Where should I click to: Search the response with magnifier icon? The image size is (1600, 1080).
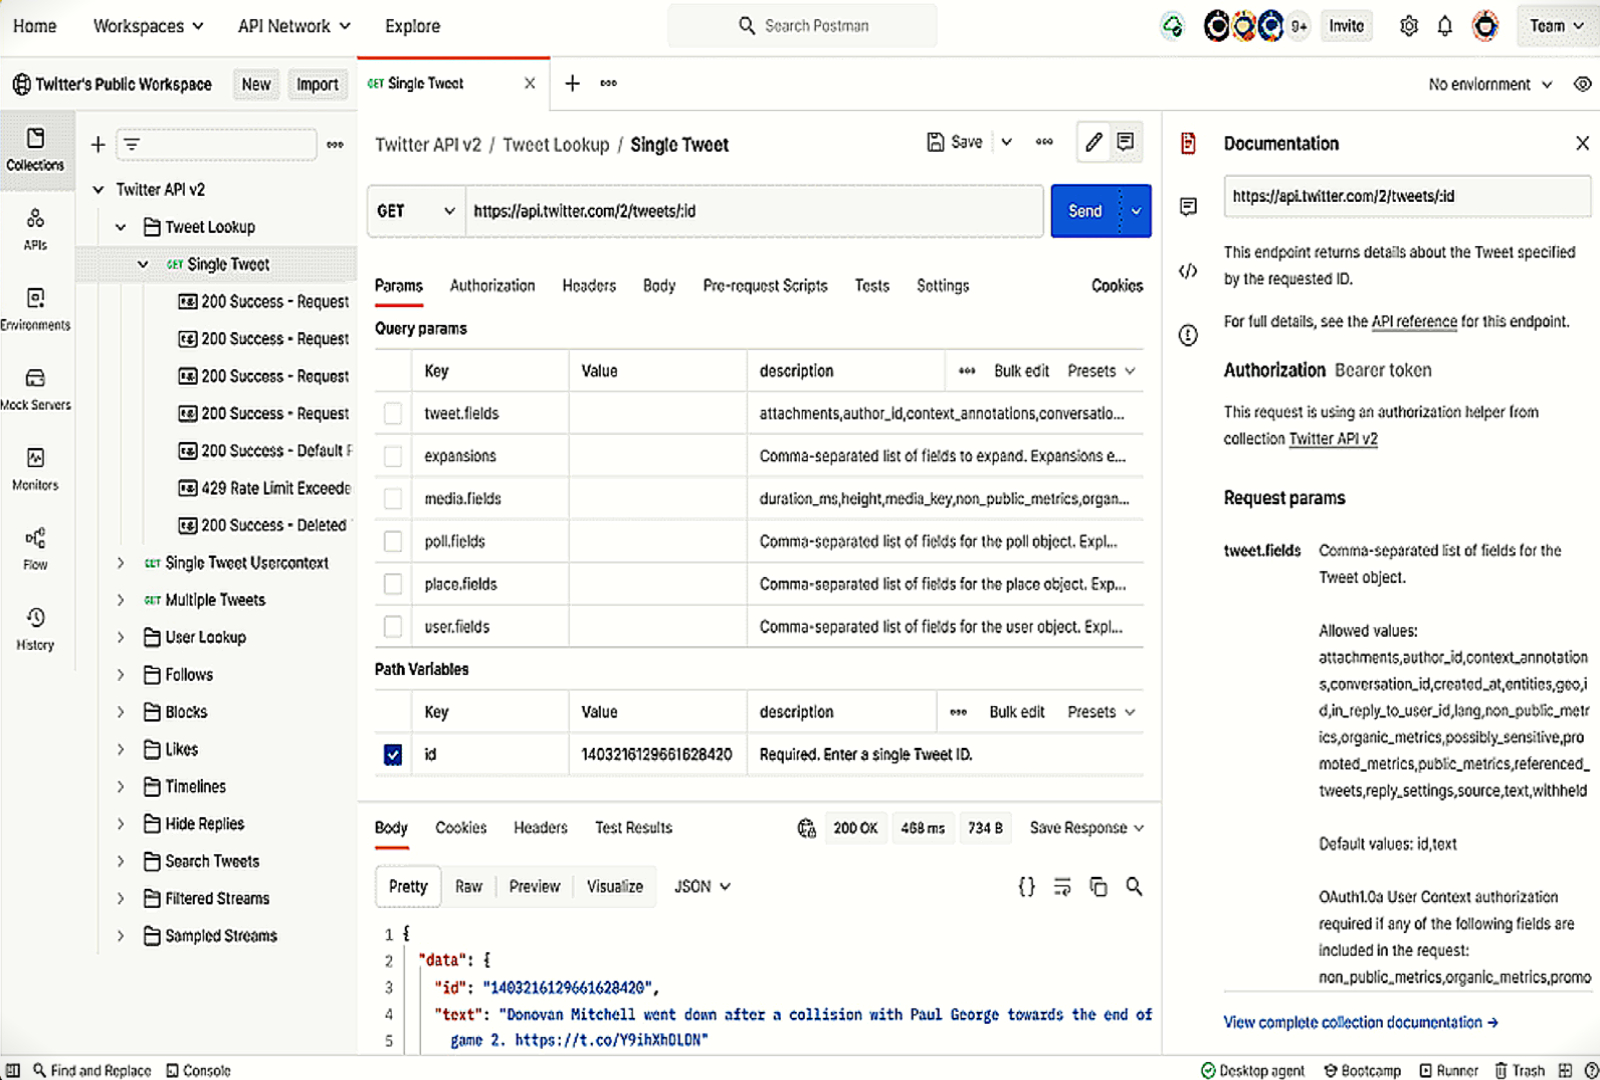(1134, 886)
